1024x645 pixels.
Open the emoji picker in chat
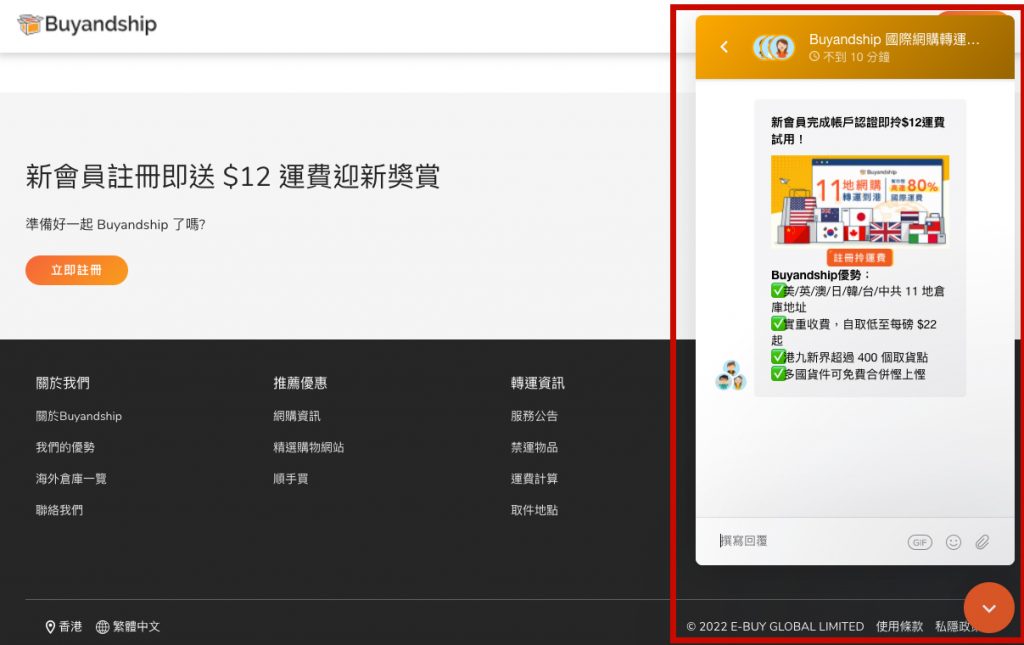(x=953, y=542)
